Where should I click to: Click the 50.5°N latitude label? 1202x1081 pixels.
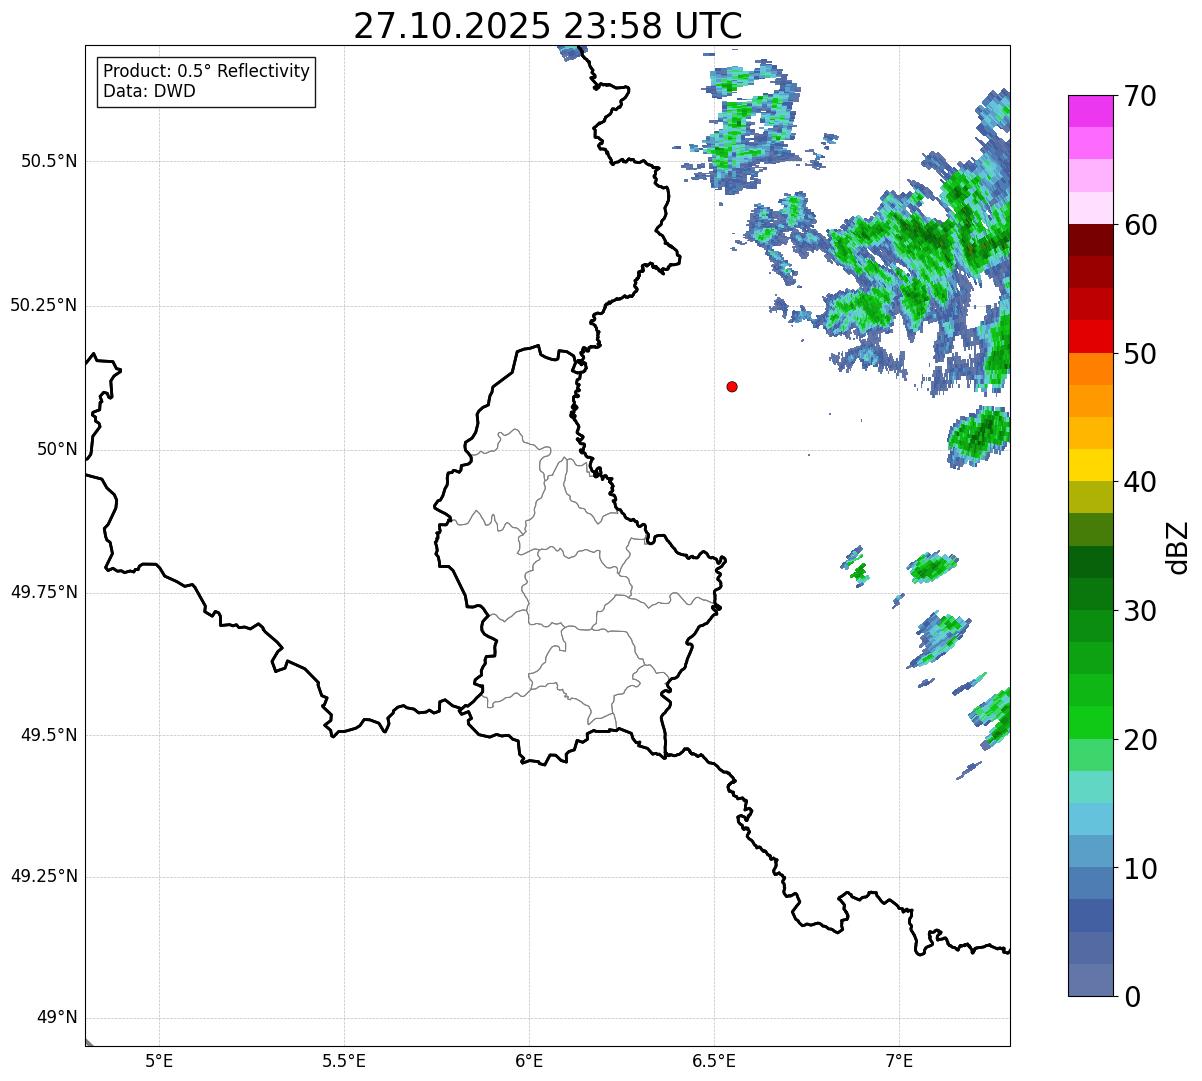pyautogui.click(x=49, y=161)
